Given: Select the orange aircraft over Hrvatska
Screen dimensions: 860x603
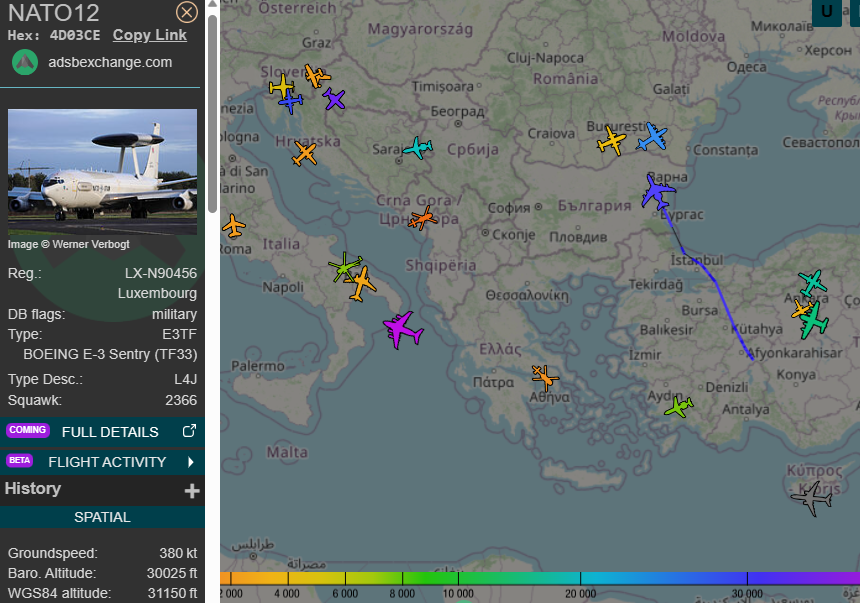Looking at the screenshot, I should click(304, 154).
